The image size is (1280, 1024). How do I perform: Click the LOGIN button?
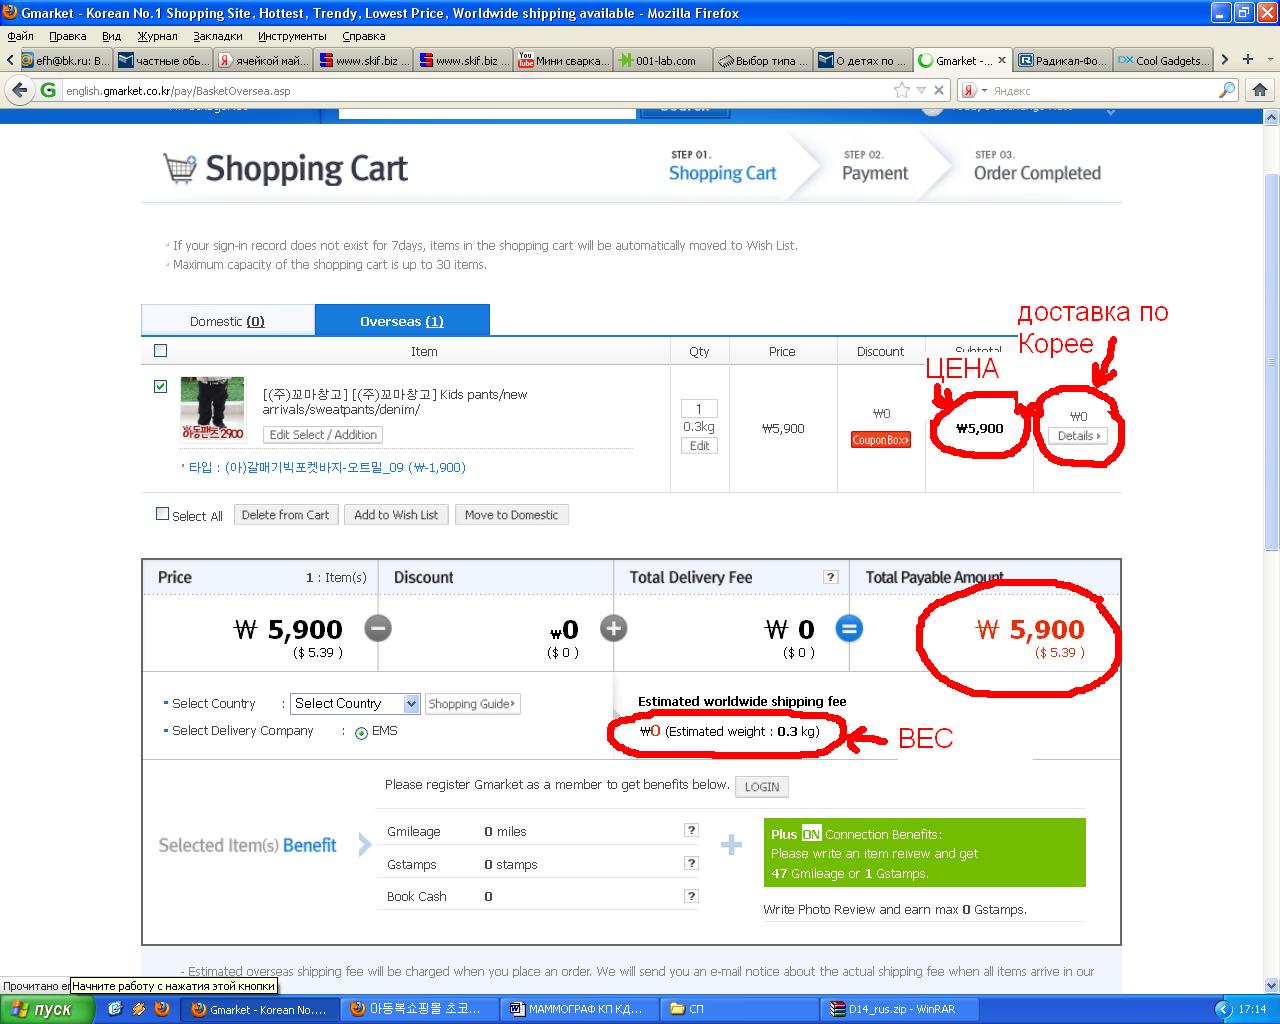click(x=762, y=787)
